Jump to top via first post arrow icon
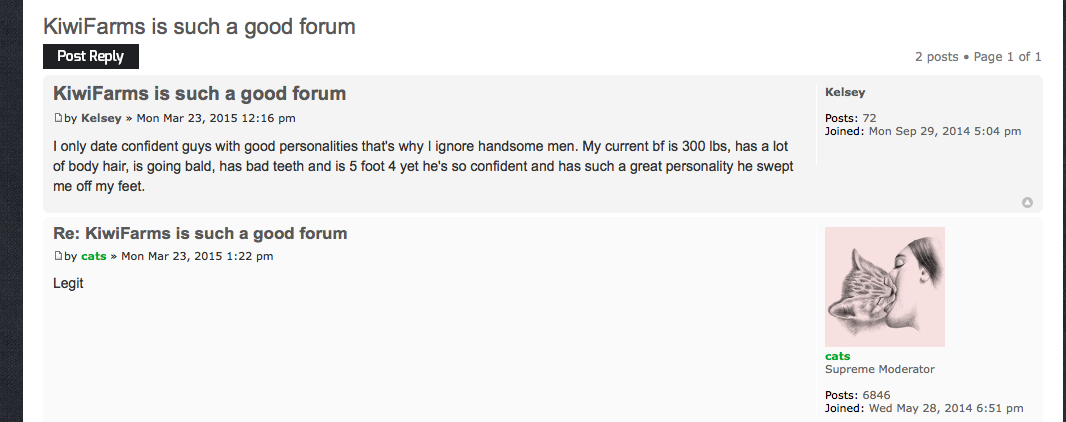Image resolution: width=1066 pixels, height=422 pixels. (1027, 203)
